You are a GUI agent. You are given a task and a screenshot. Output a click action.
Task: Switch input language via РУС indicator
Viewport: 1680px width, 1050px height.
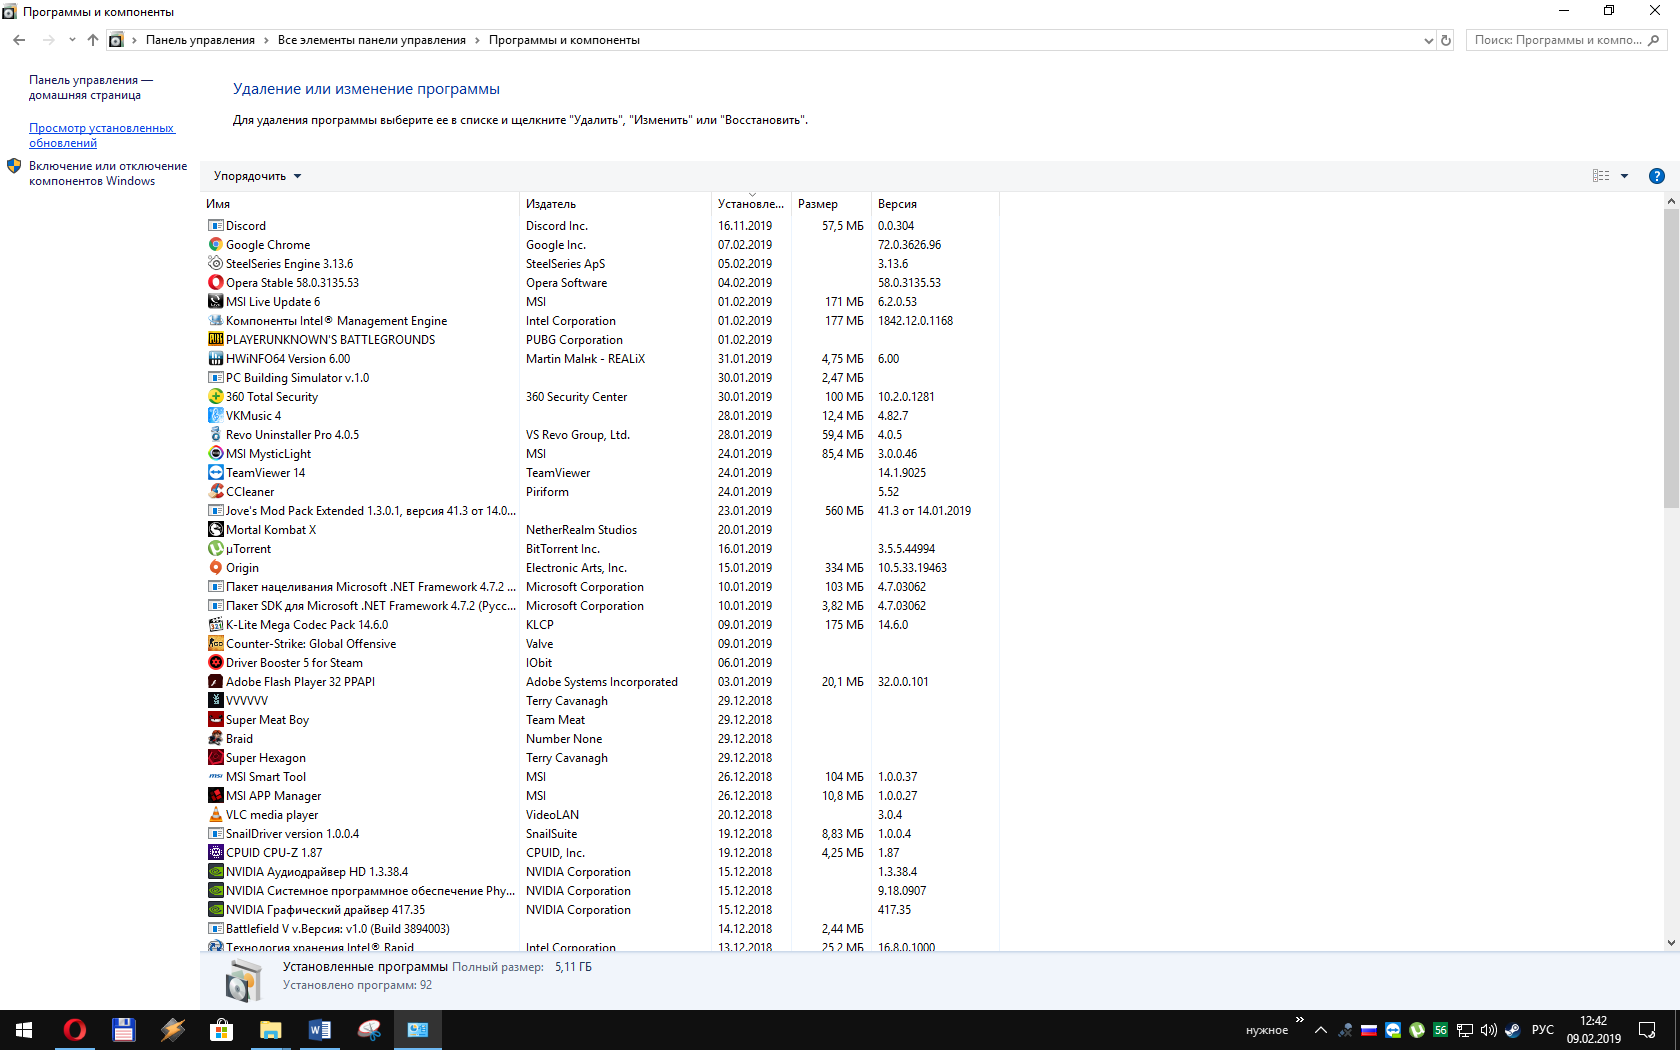point(1543,1030)
